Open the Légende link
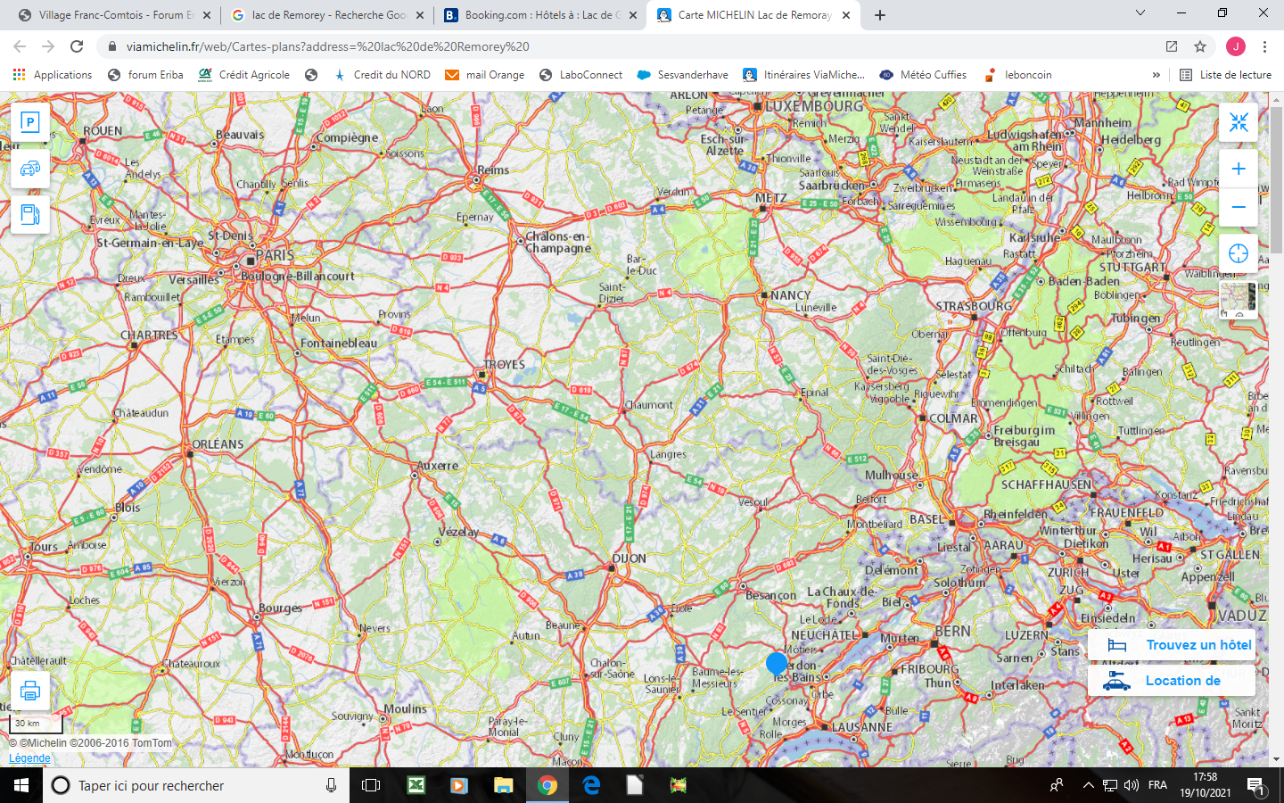 30,758
